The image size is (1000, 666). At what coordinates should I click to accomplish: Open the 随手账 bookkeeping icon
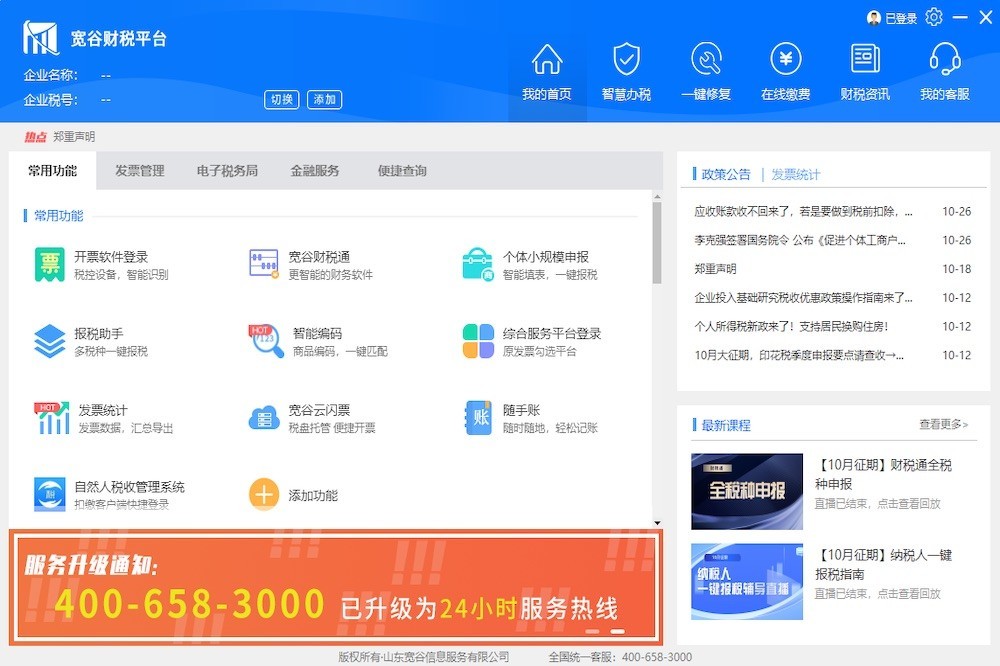(x=477, y=417)
